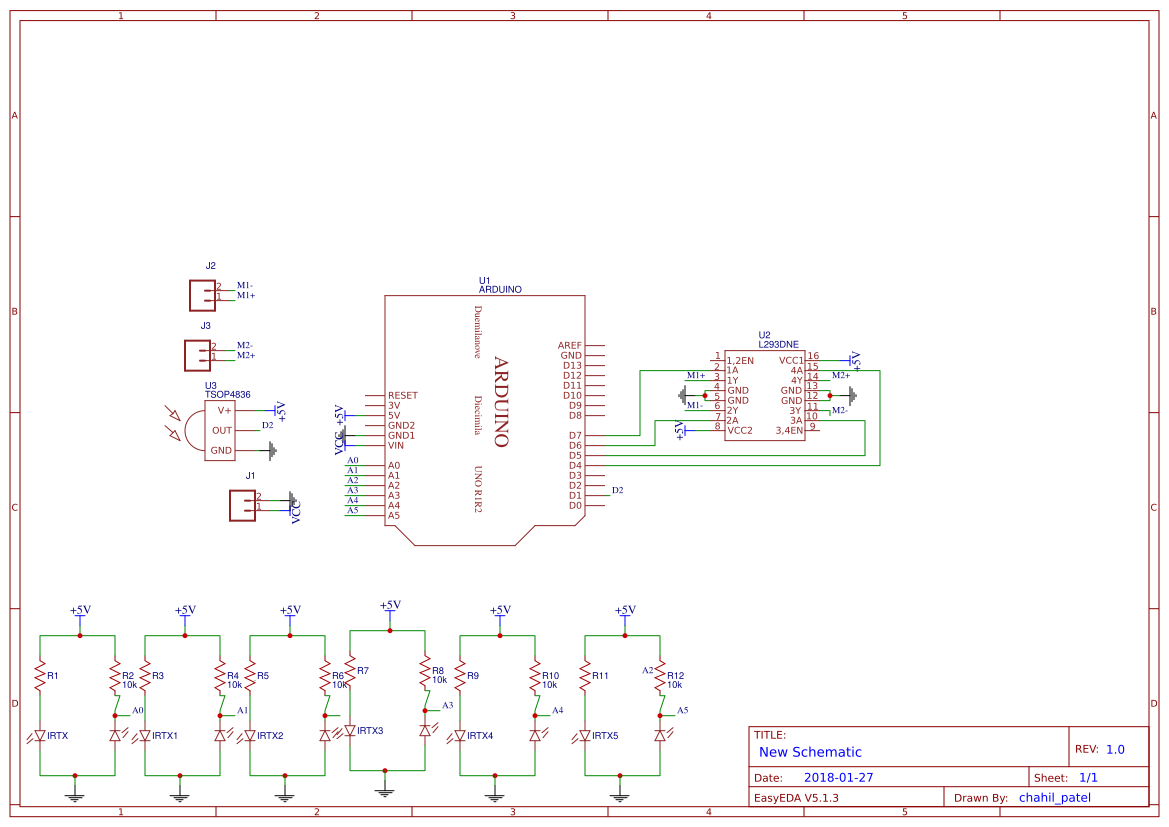Viewport: 1169px width, 827px height.
Task: Click the J1 power connector symbol
Action: click(242, 505)
